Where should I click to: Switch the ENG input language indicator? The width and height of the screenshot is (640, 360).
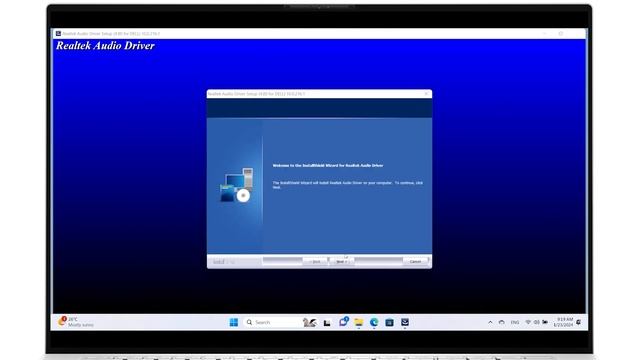click(x=515, y=322)
